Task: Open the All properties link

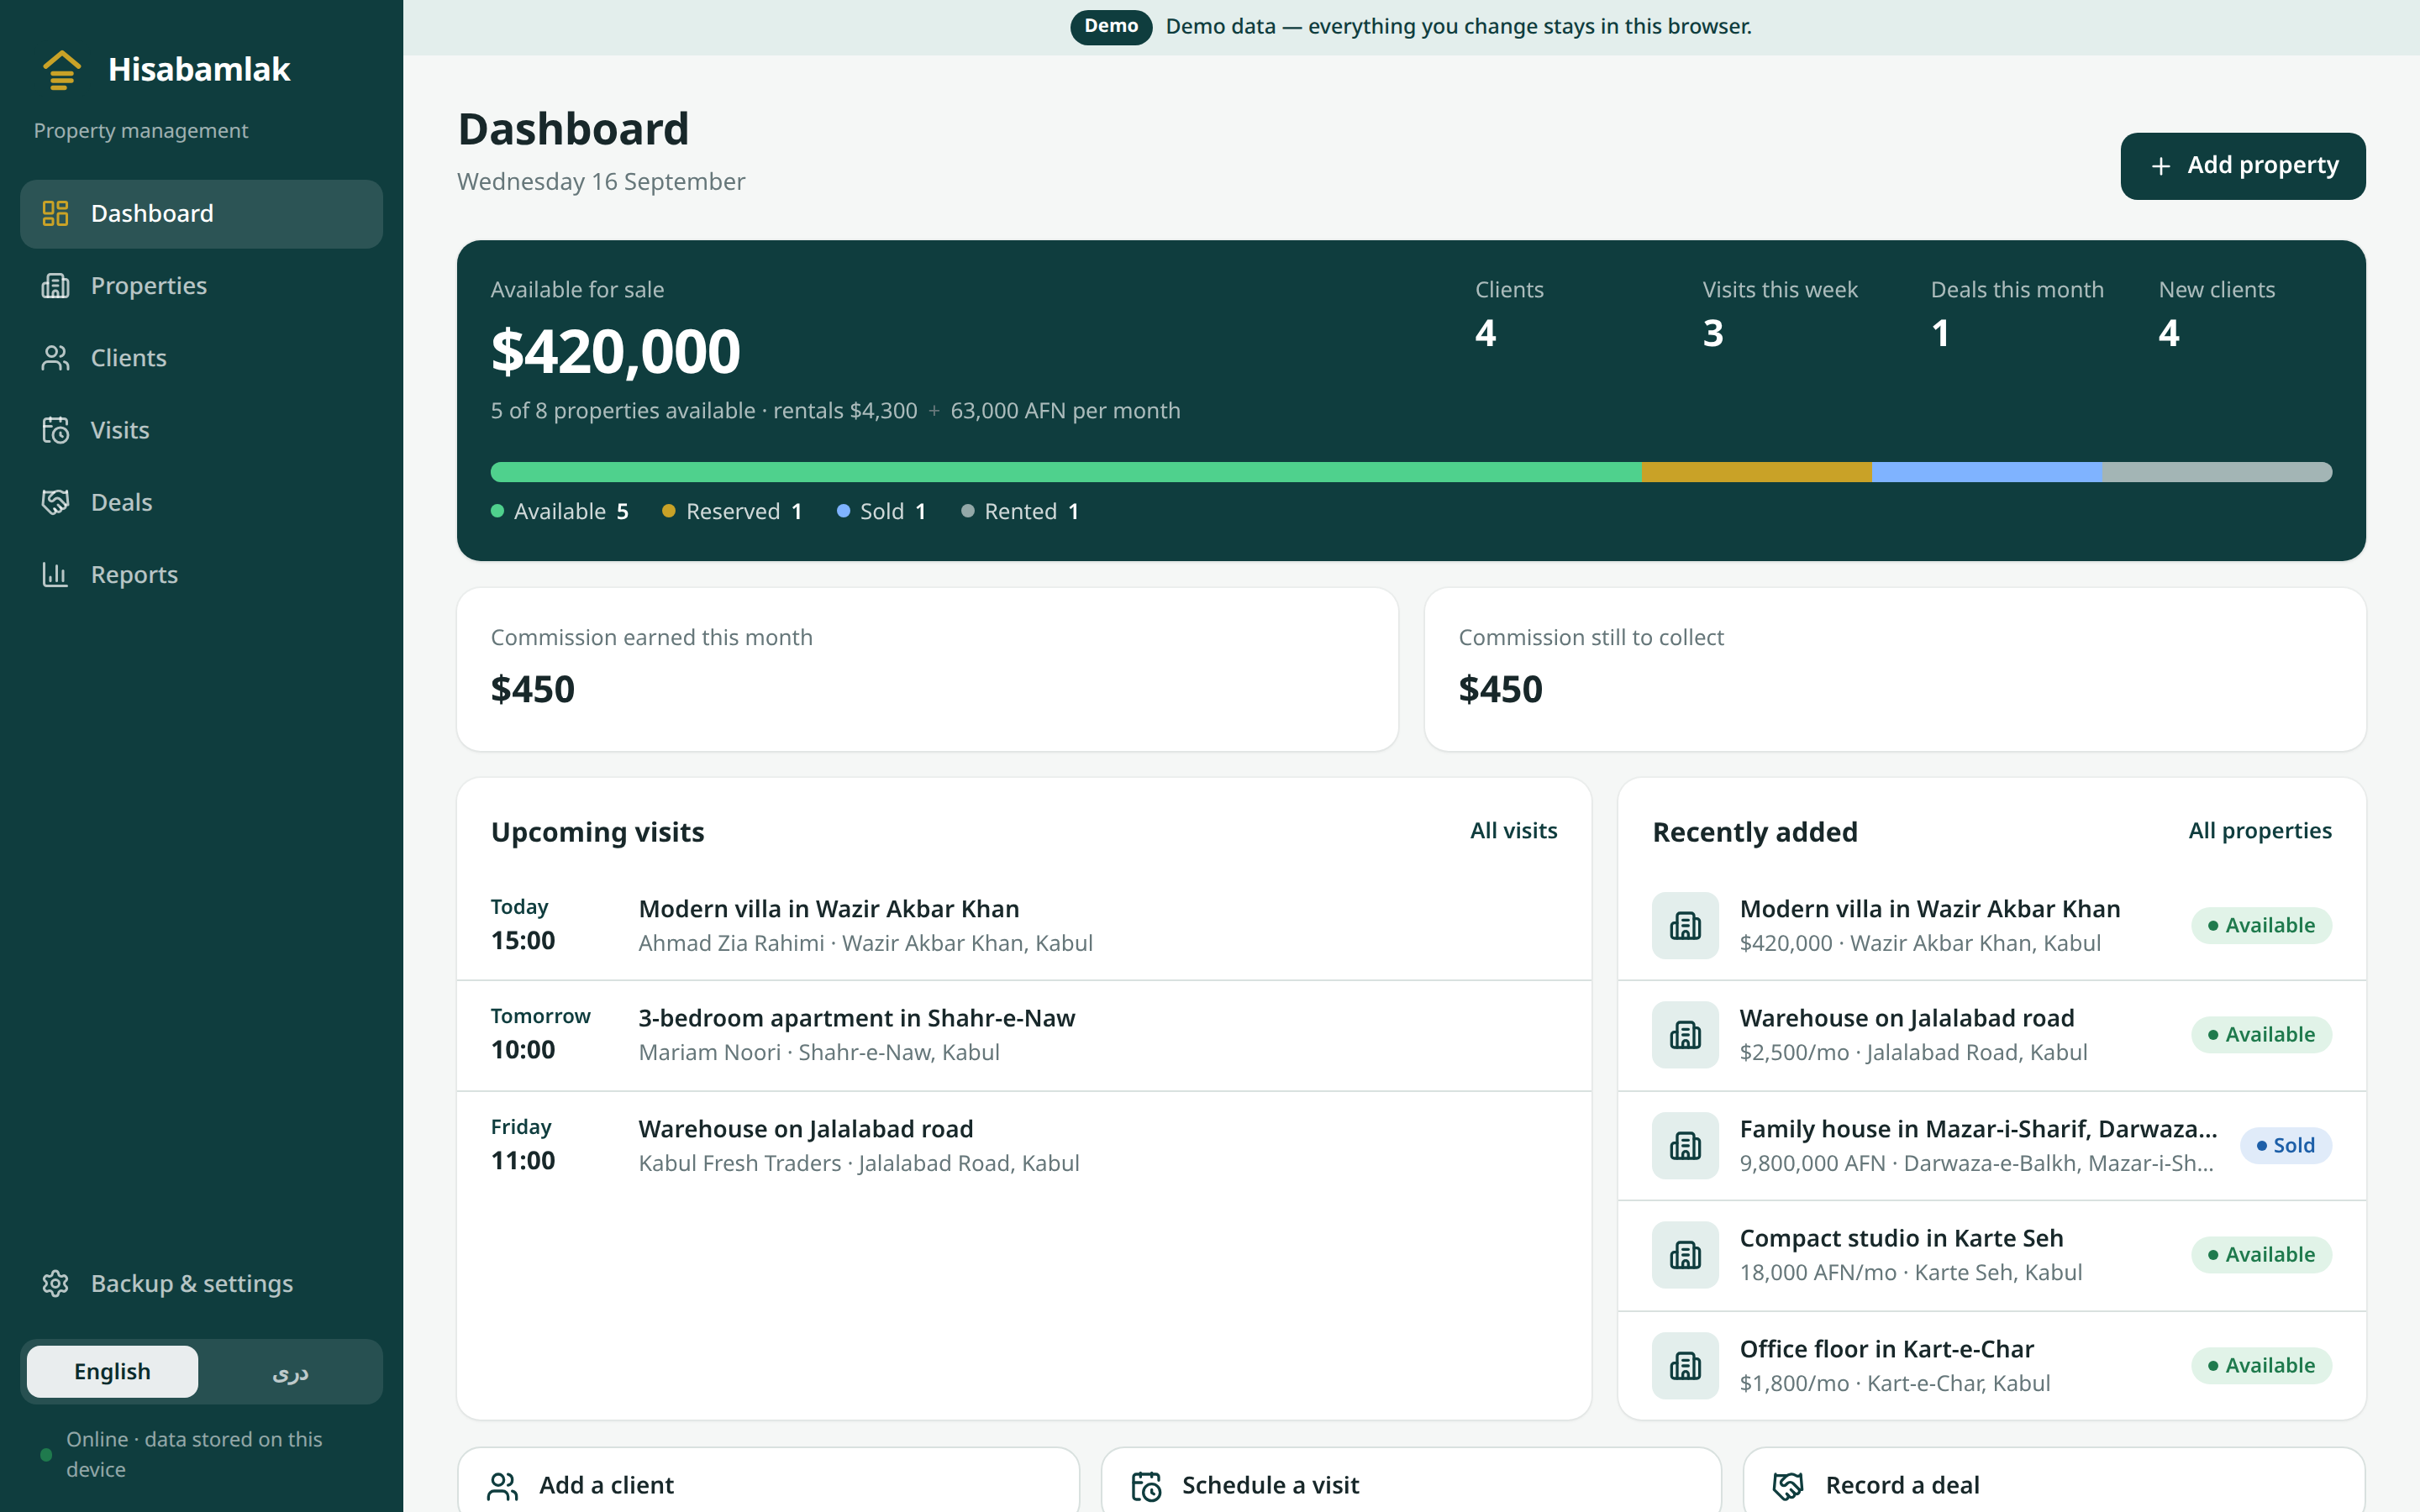Action: click(x=2260, y=830)
